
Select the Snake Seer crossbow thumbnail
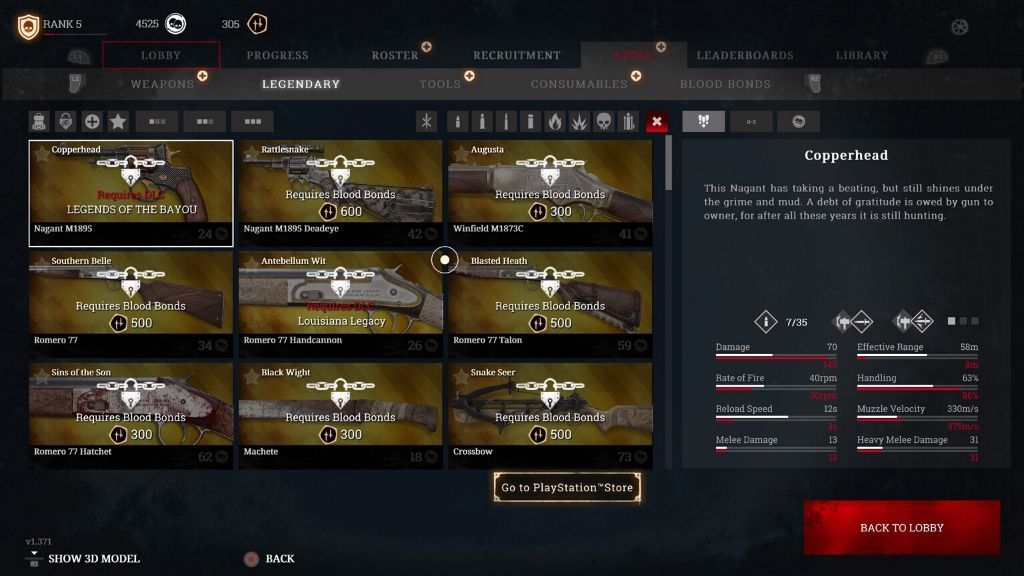550,415
